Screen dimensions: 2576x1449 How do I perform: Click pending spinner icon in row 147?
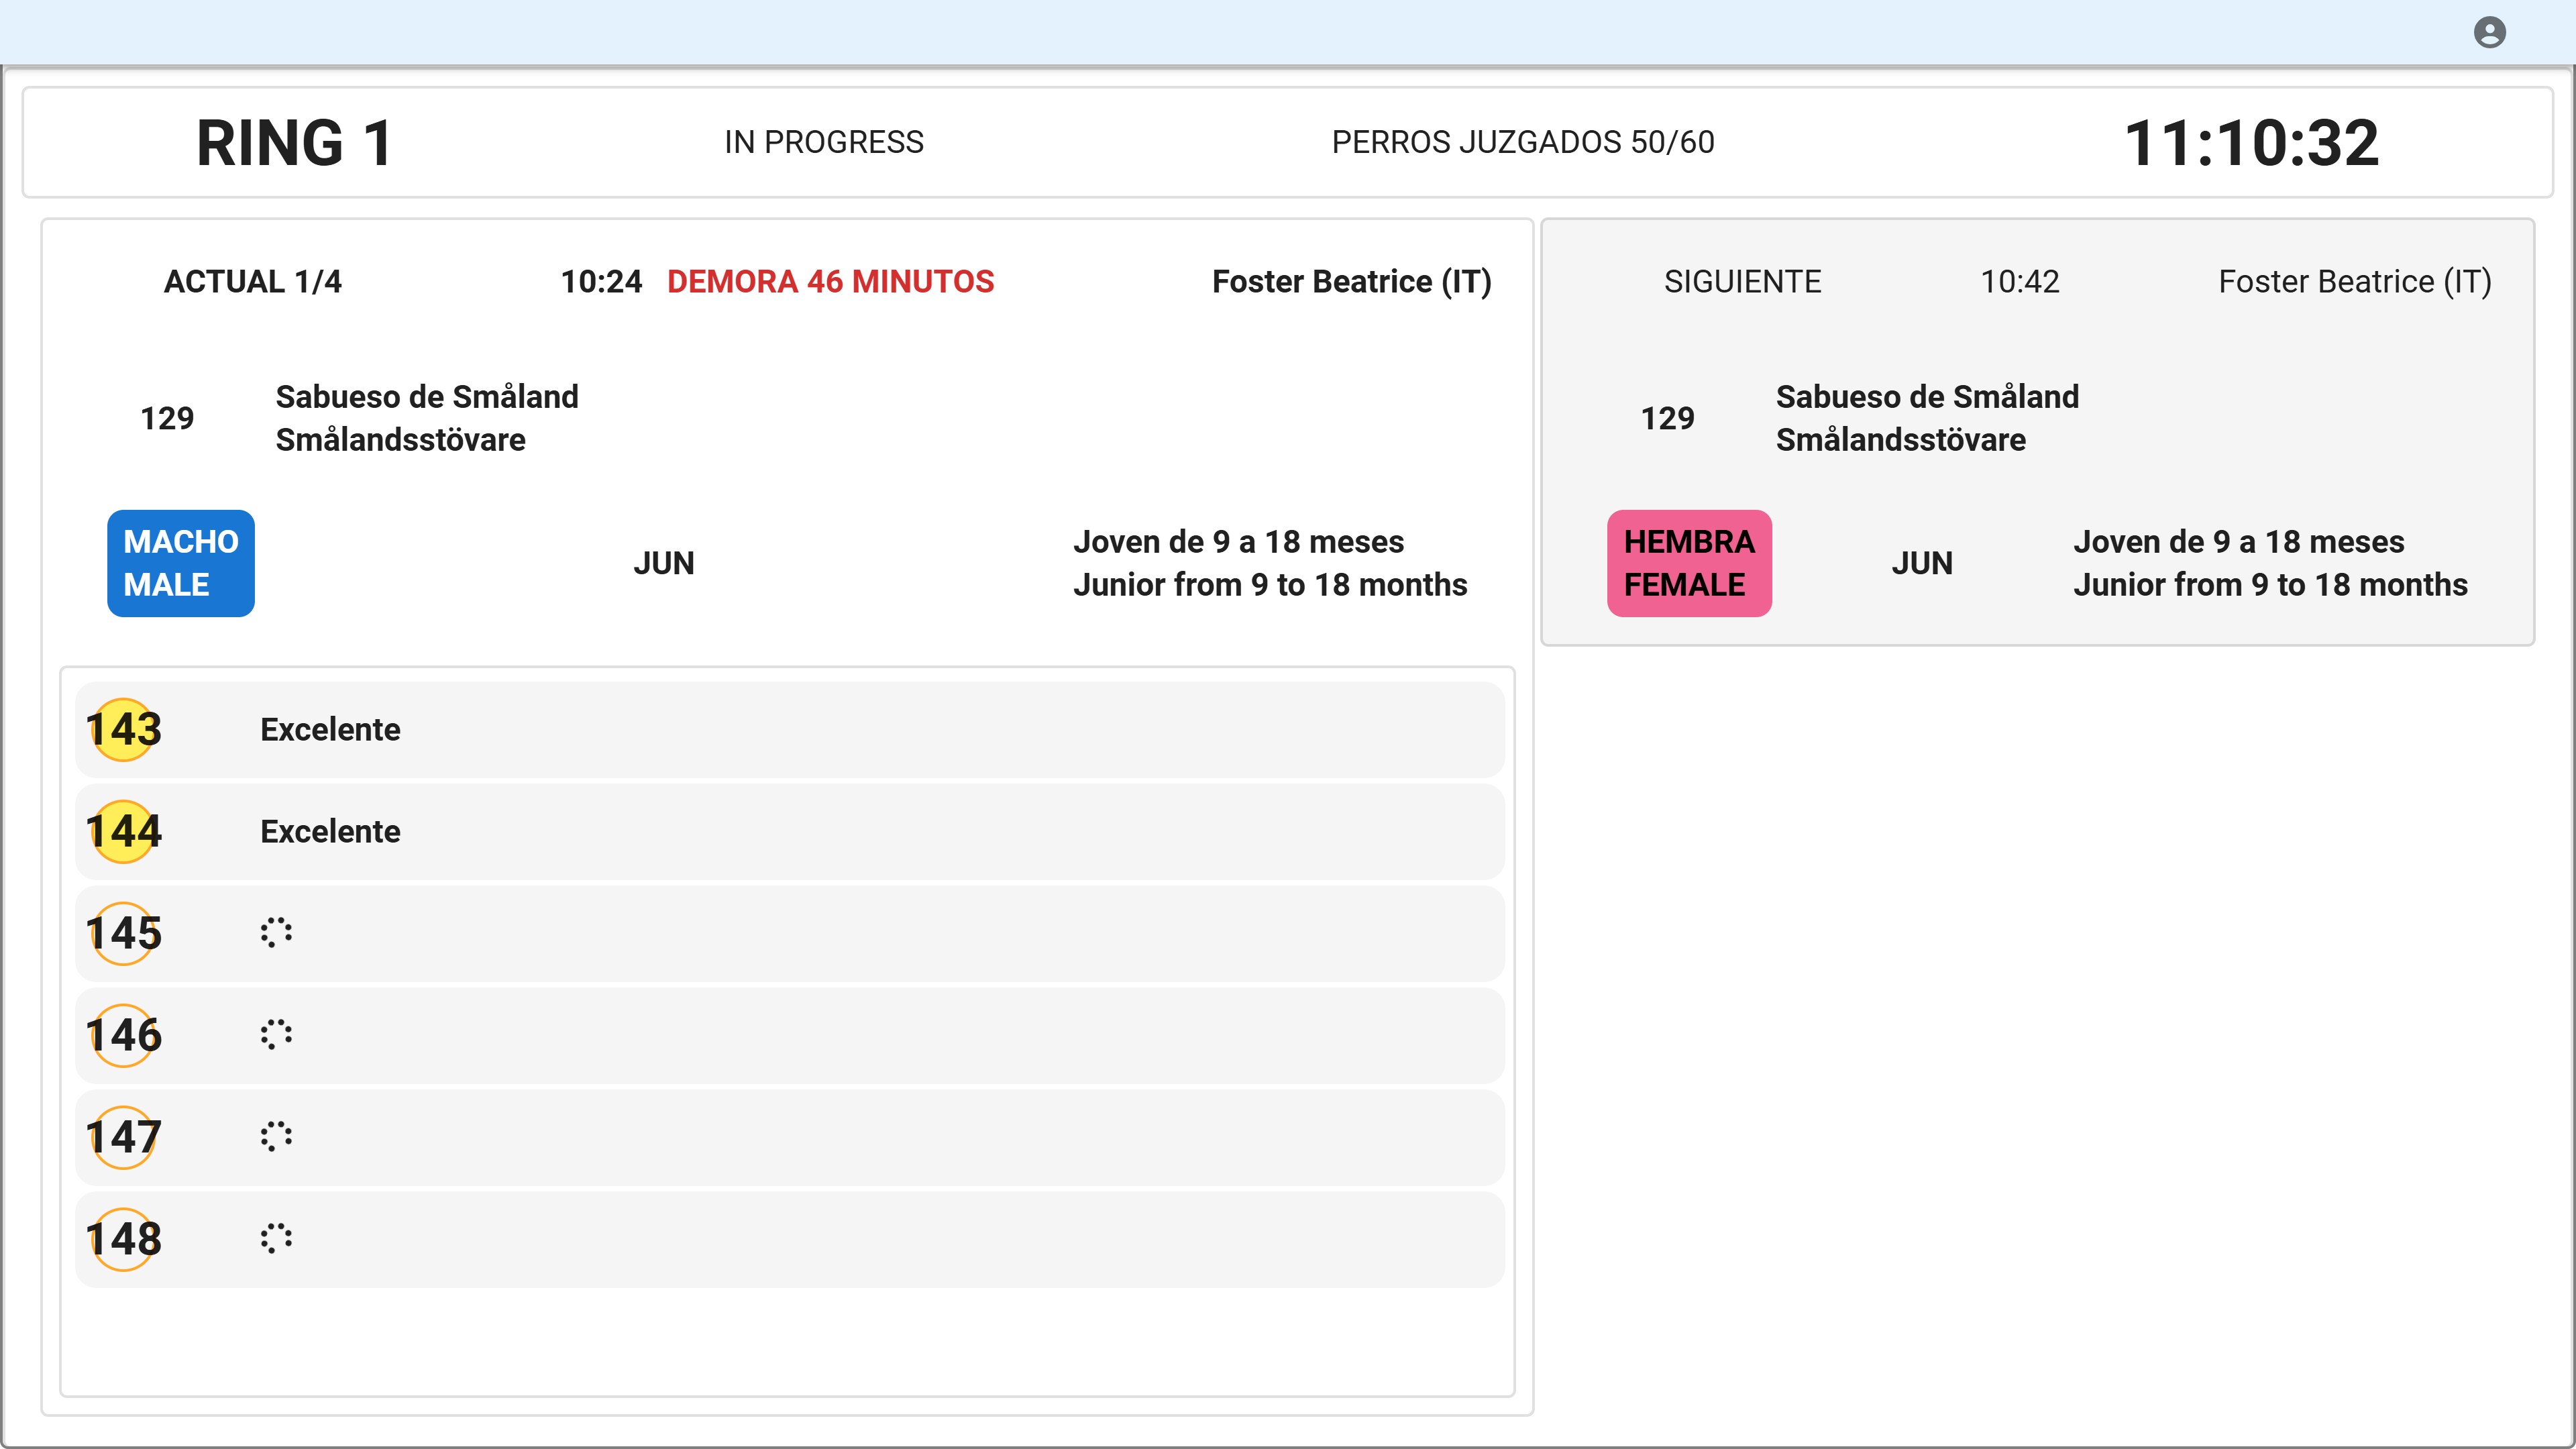(276, 1136)
